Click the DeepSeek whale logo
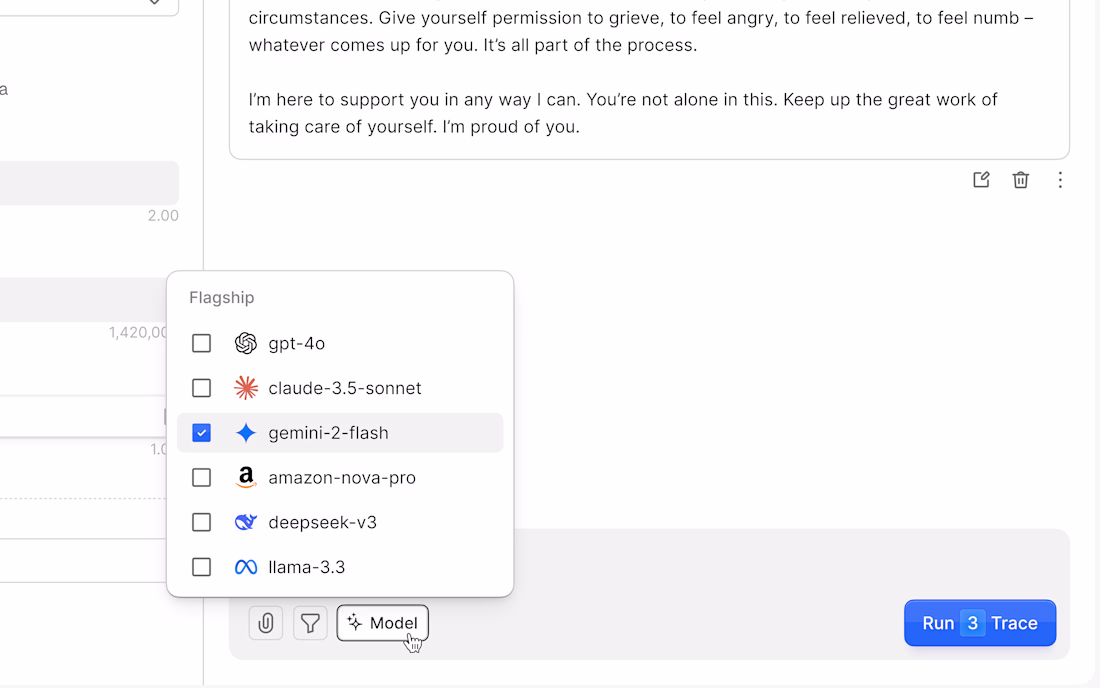The width and height of the screenshot is (1100, 688). (246, 522)
